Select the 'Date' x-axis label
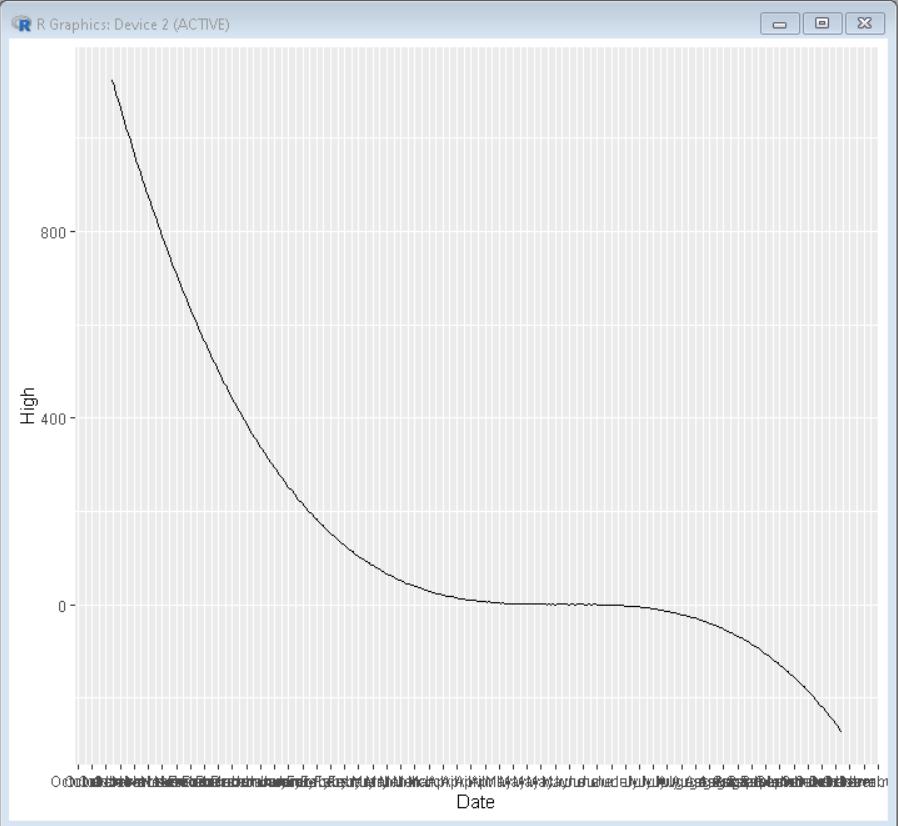Screen dimensions: 898x826 coord(475,801)
